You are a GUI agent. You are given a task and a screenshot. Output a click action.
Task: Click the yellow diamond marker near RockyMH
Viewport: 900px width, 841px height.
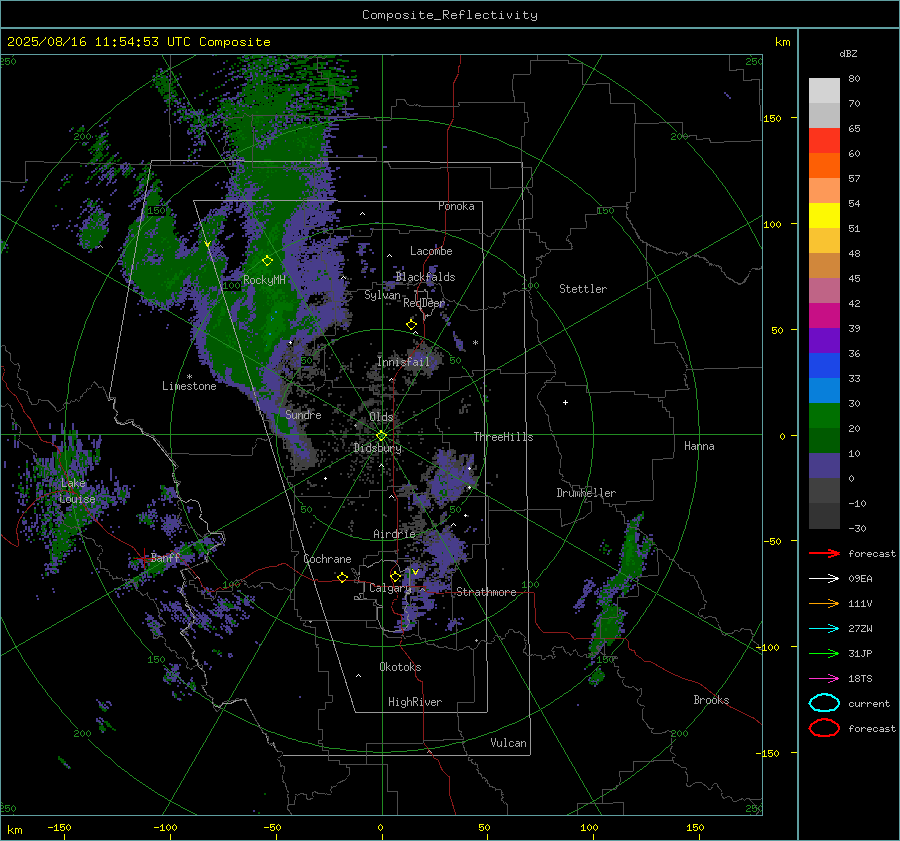point(267,261)
